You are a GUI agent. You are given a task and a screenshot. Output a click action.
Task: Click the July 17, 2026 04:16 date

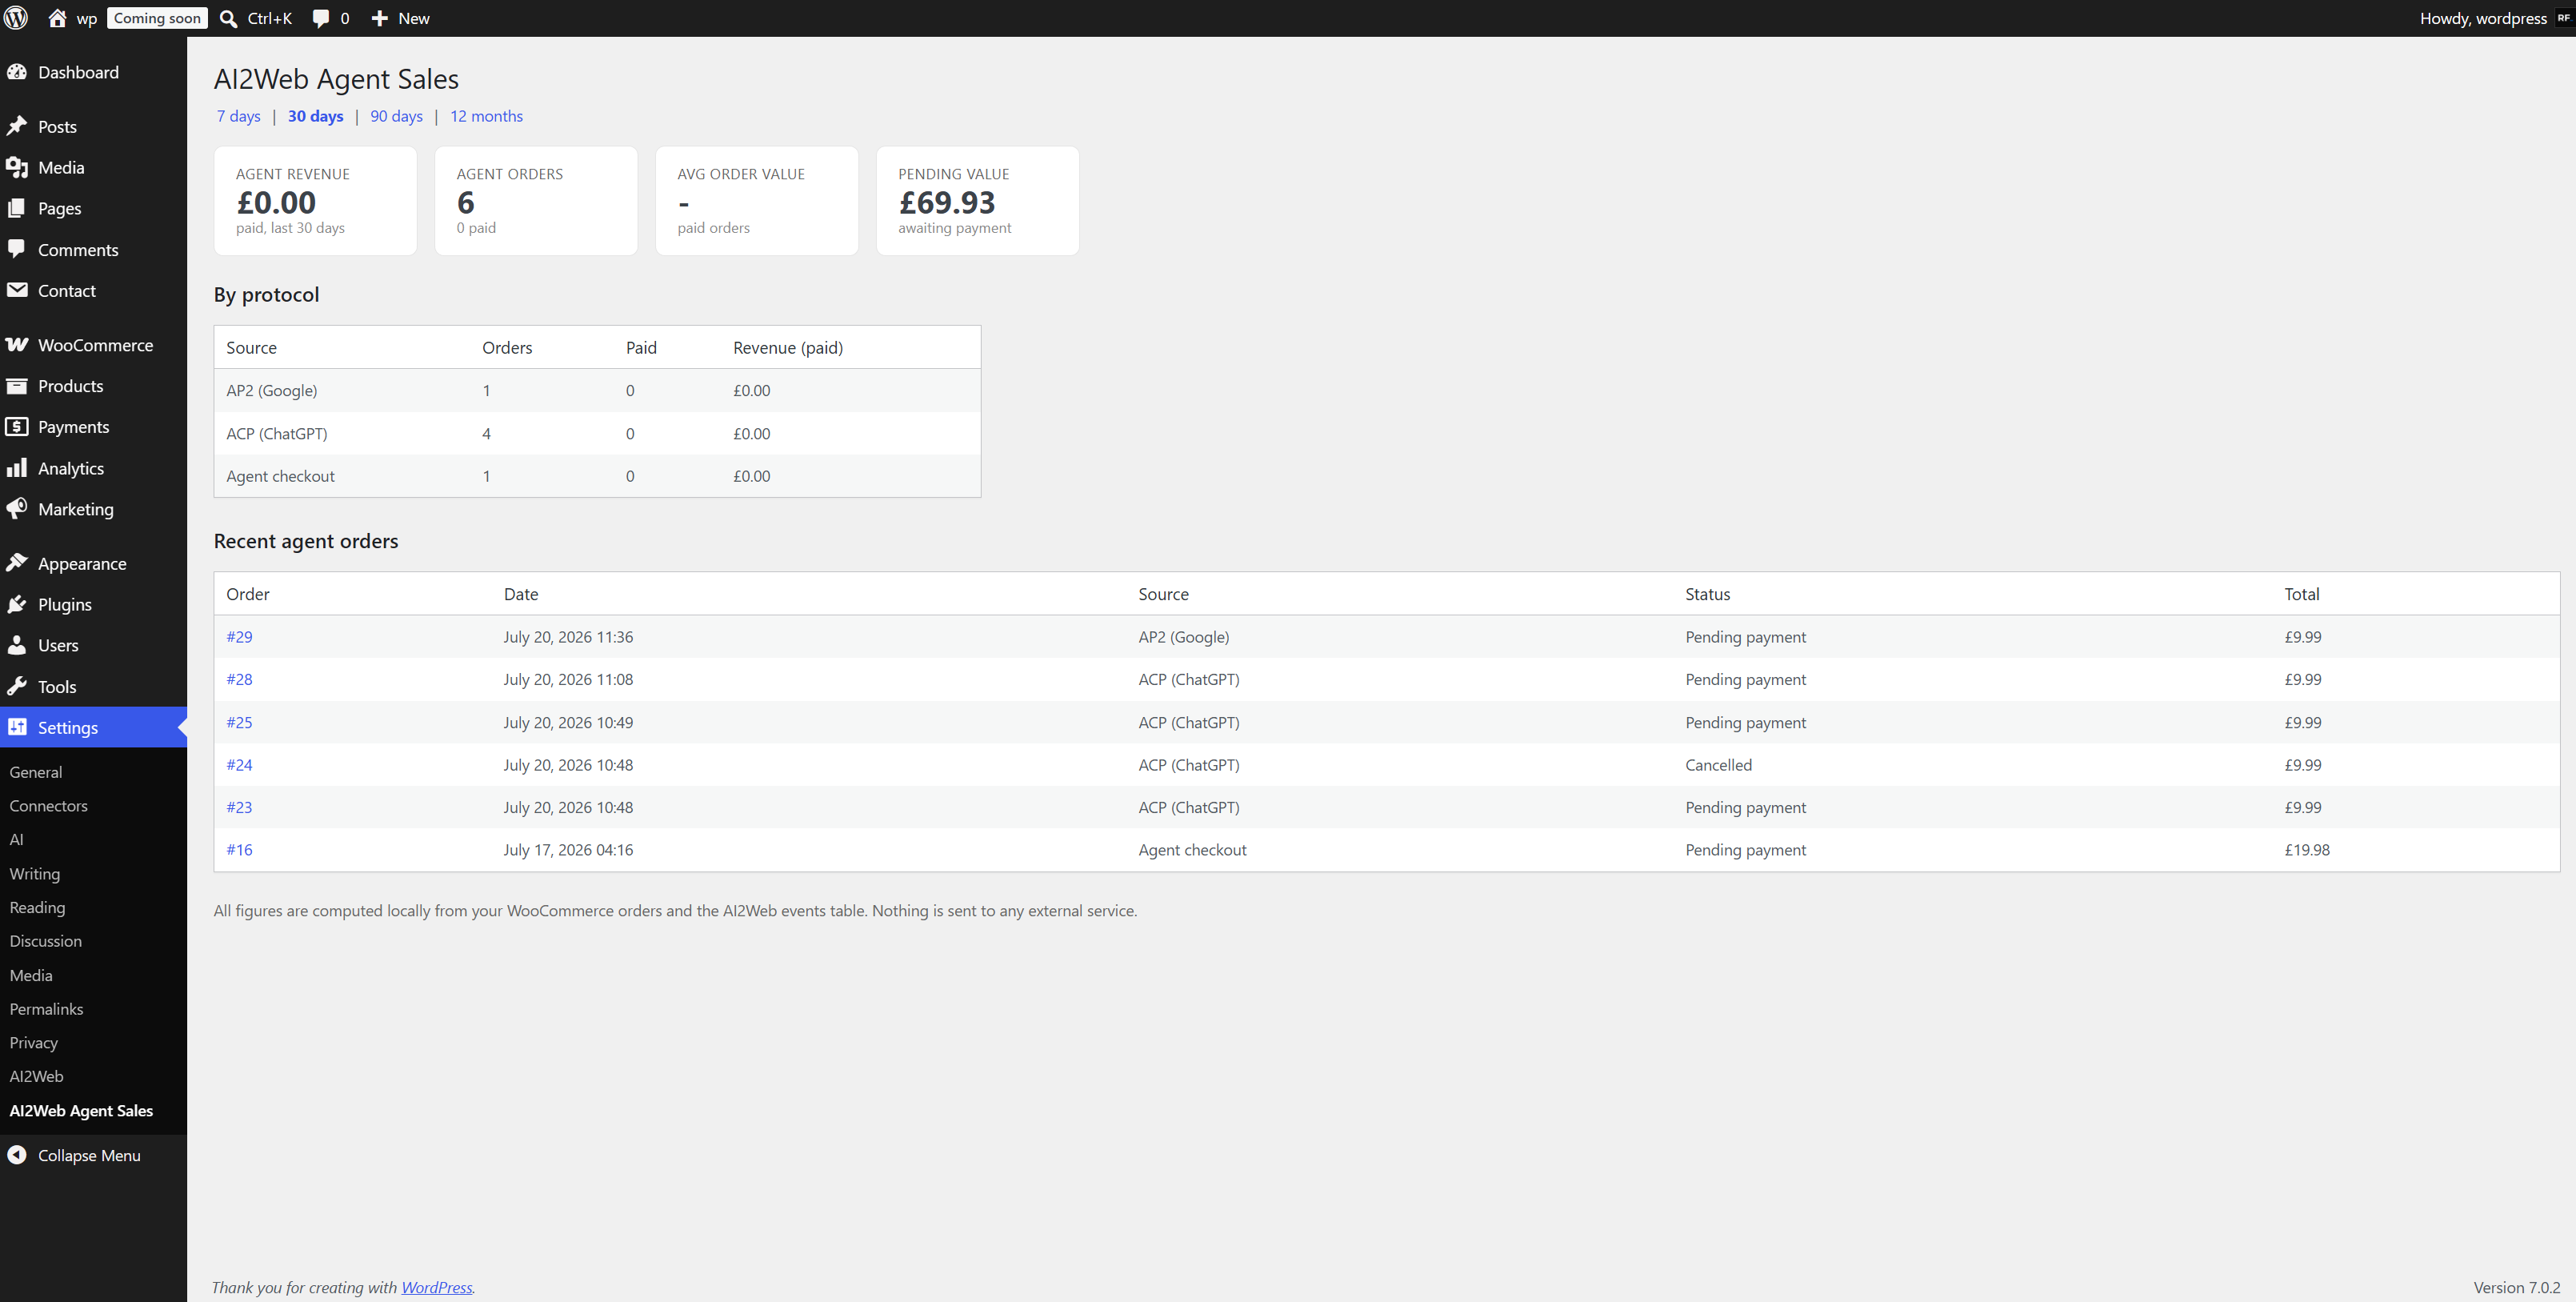coord(568,850)
